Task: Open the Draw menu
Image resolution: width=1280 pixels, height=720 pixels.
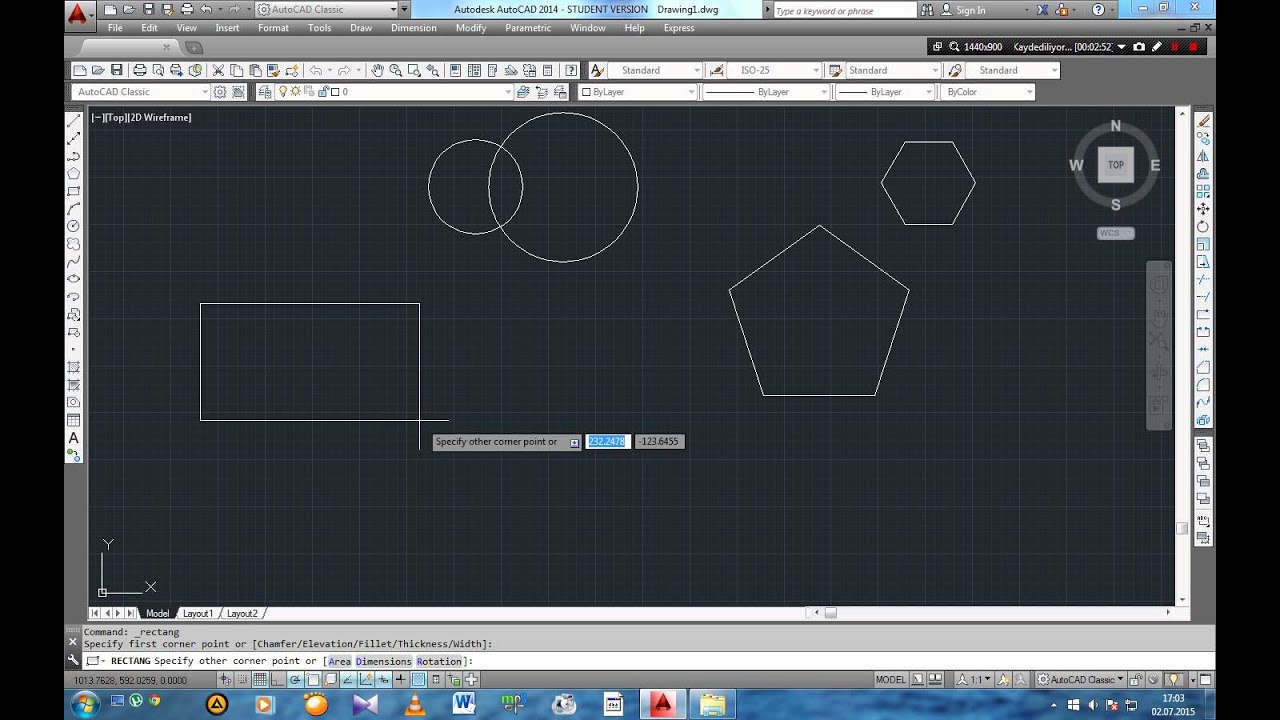Action: click(x=361, y=28)
